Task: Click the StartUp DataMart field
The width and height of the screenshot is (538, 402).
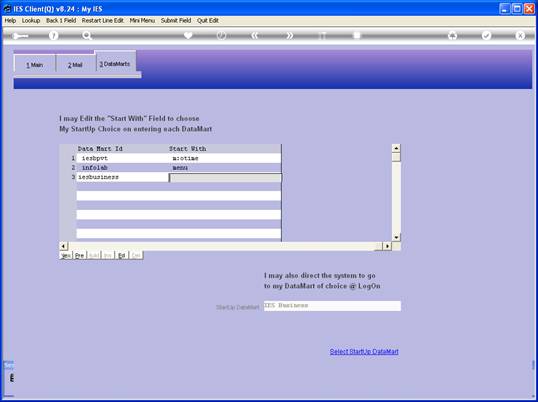Action: pyautogui.click(x=332, y=306)
